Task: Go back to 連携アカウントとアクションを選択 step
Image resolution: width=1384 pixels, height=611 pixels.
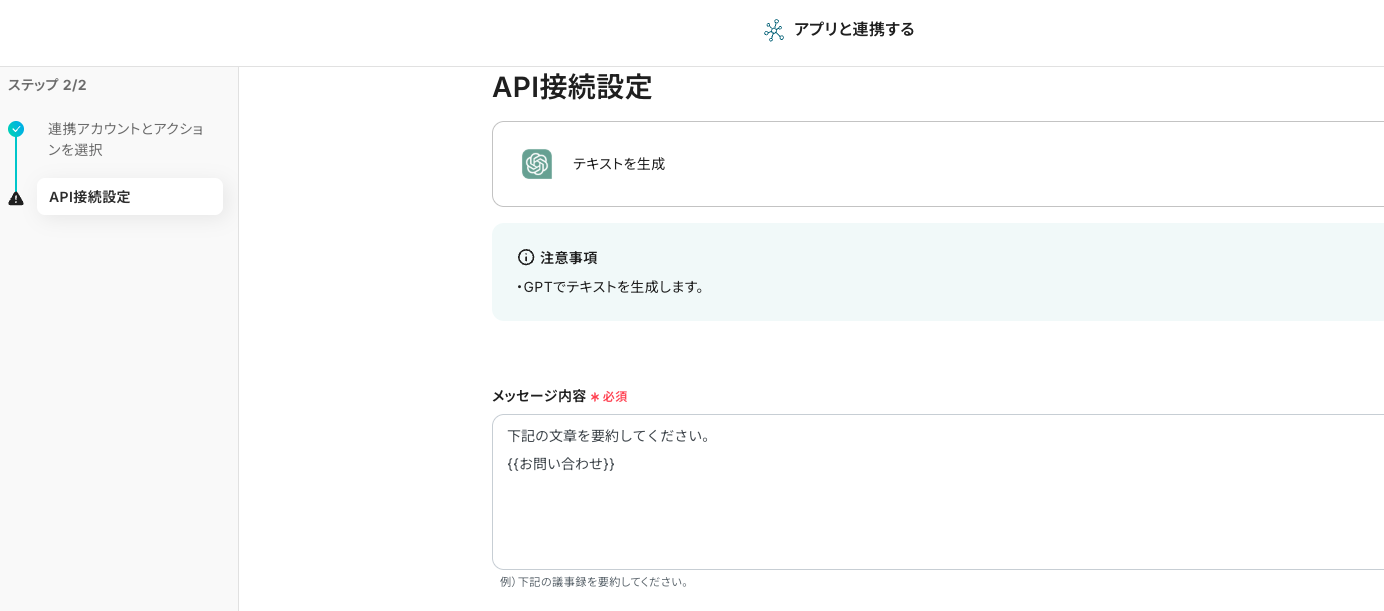Action: pos(125,139)
